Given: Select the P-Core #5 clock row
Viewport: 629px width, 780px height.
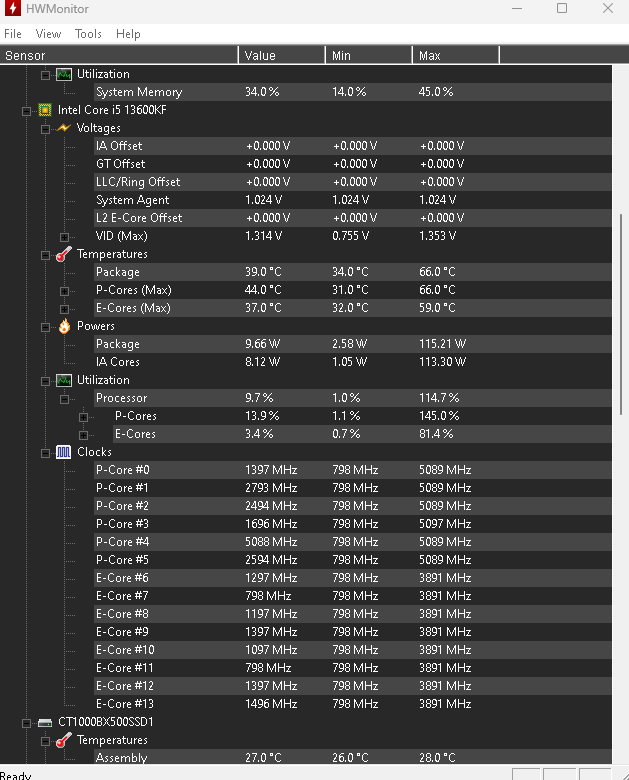Looking at the screenshot, I should 353,560.
